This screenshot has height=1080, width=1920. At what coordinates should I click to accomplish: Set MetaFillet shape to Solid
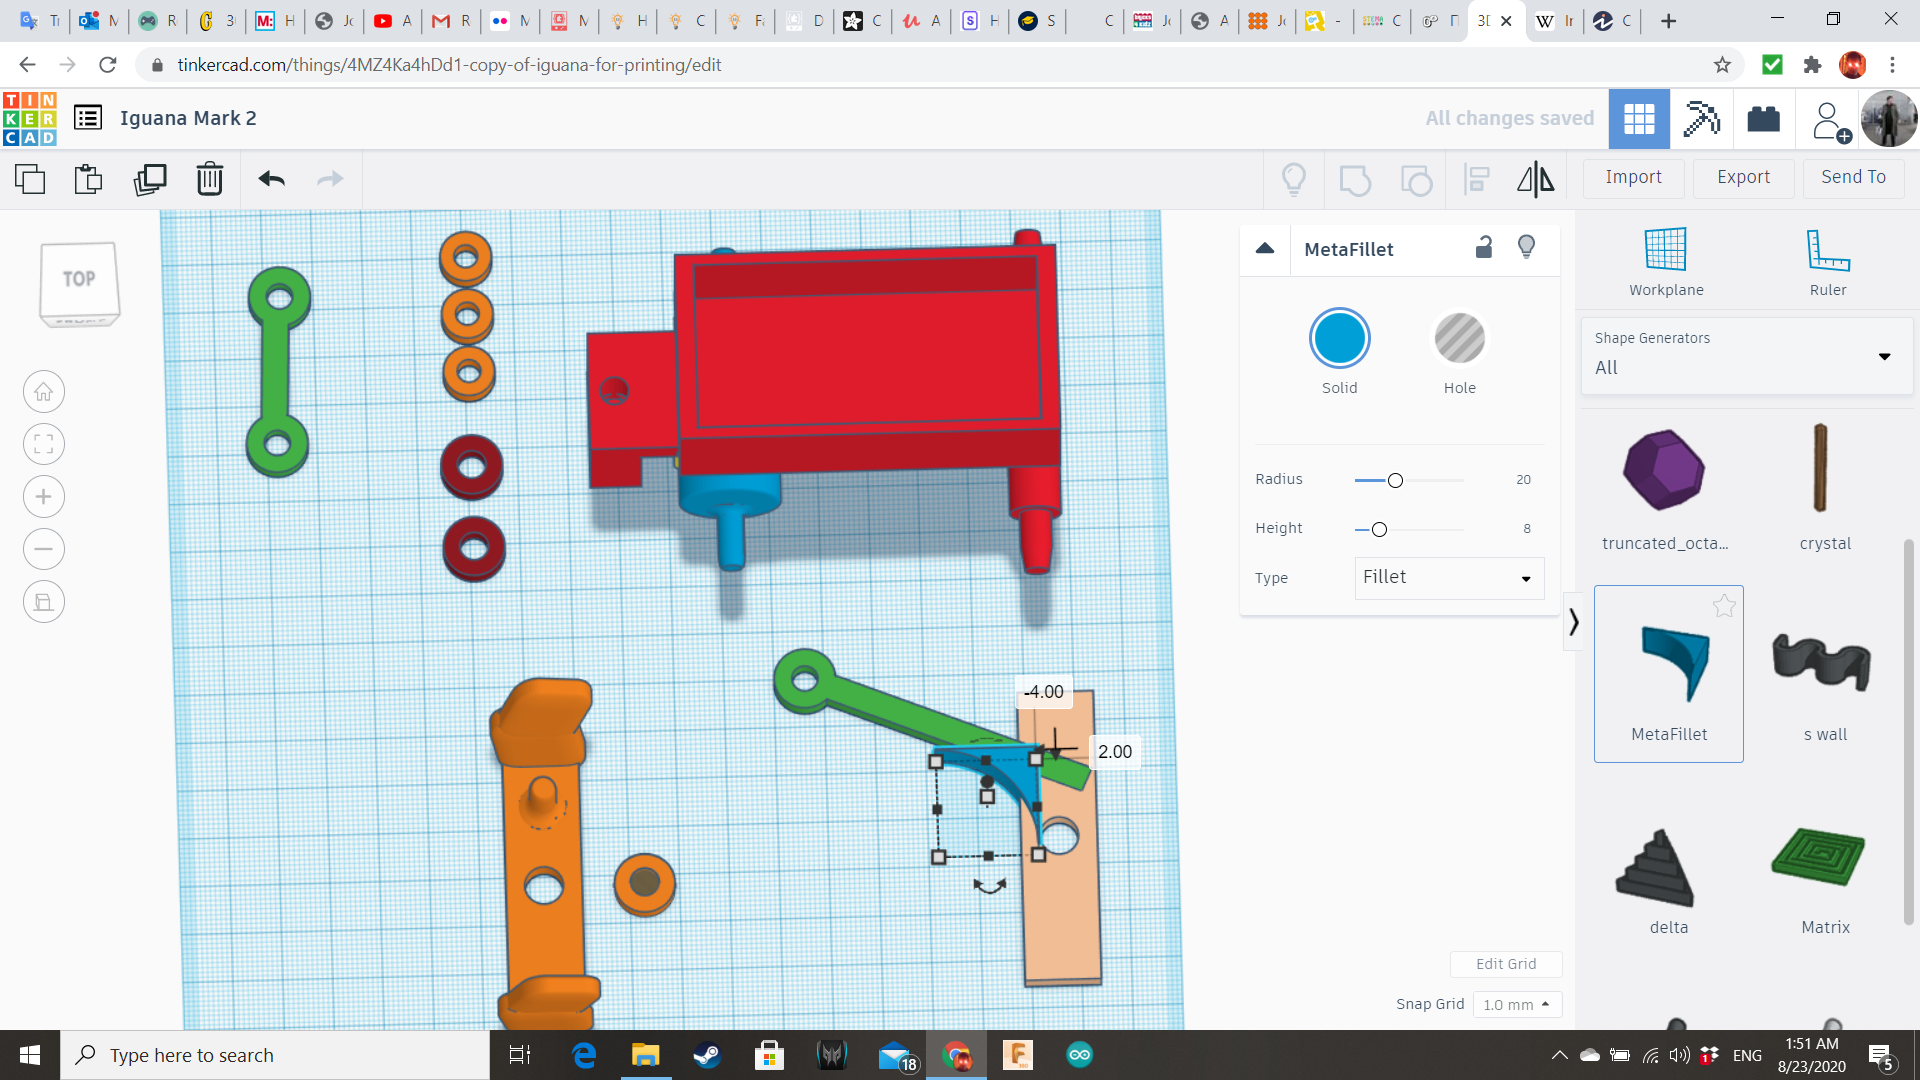(x=1339, y=339)
